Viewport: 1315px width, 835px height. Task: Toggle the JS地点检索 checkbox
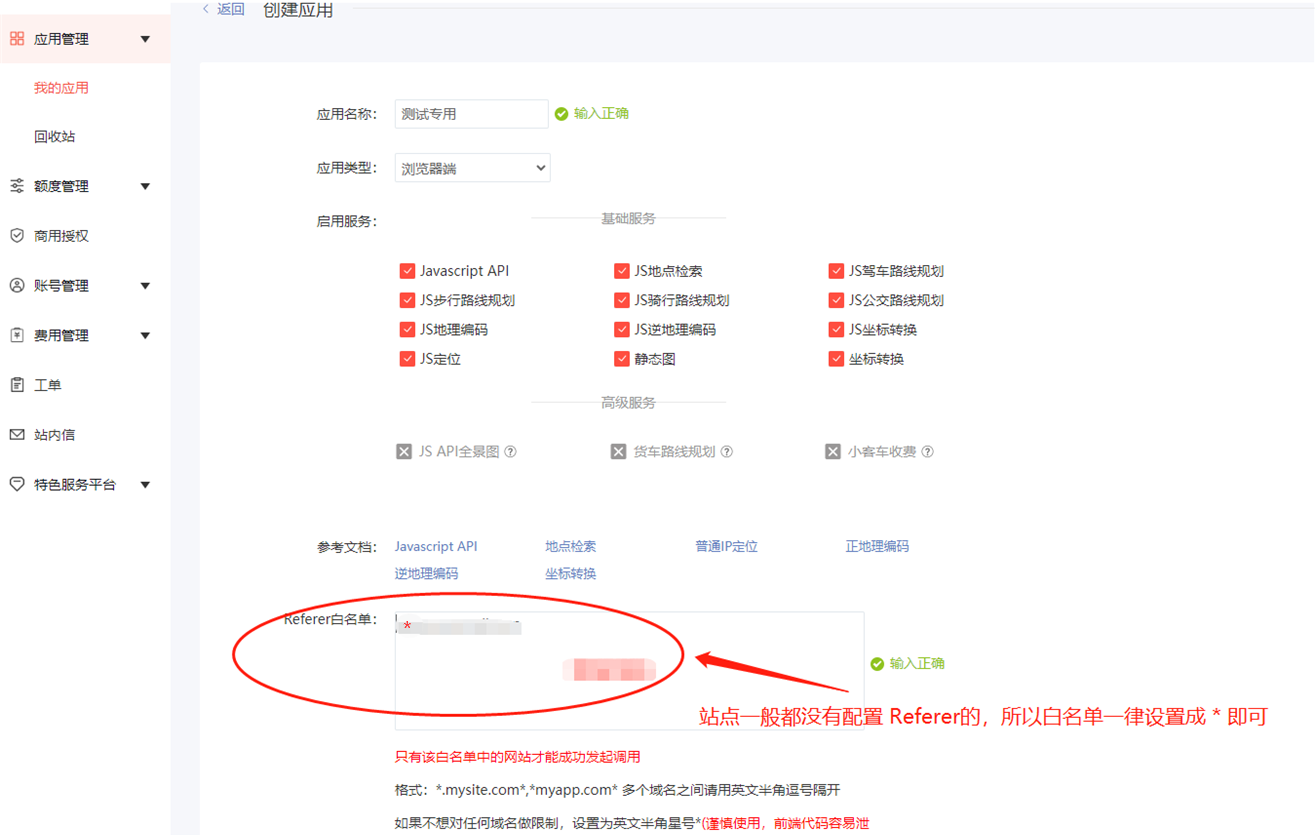621,271
